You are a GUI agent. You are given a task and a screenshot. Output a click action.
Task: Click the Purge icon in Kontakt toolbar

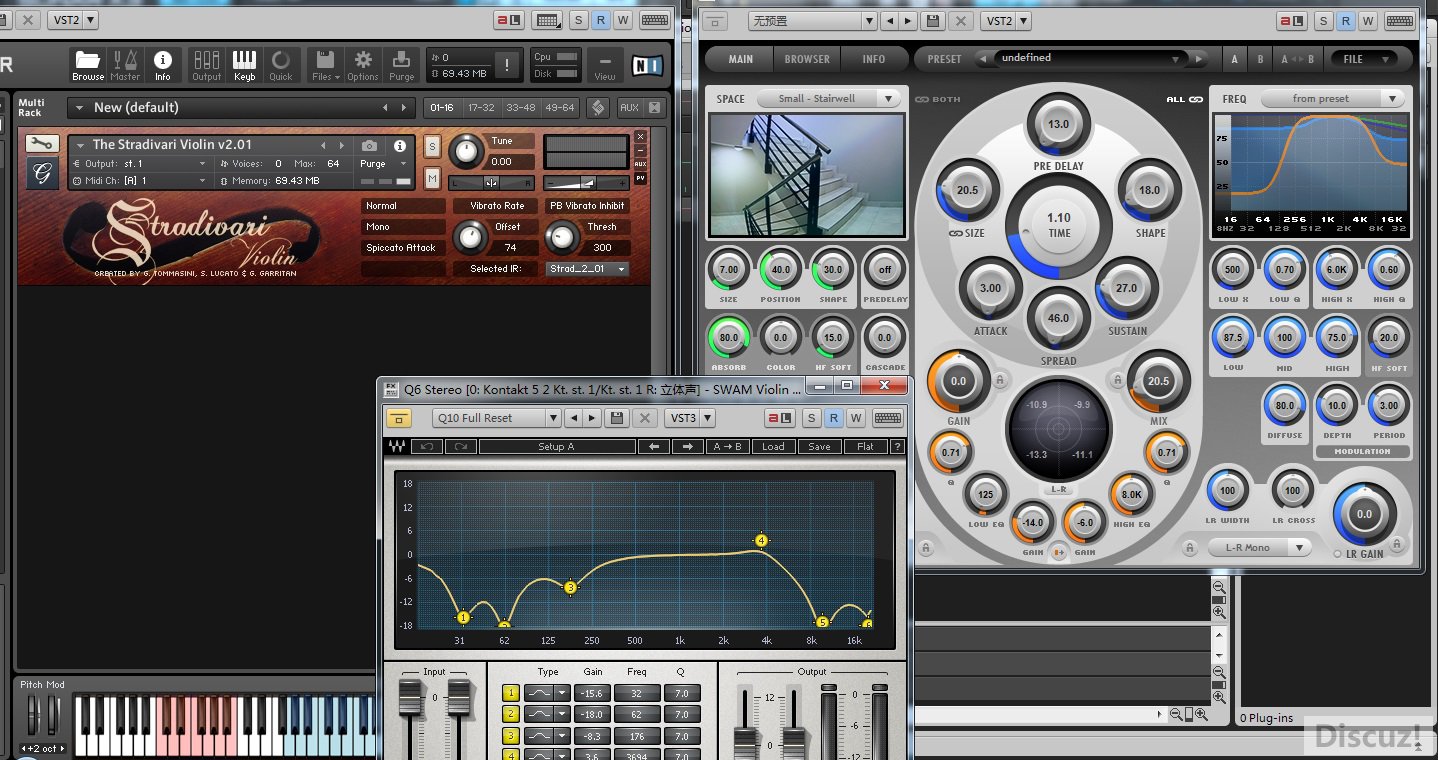tap(401, 66)
